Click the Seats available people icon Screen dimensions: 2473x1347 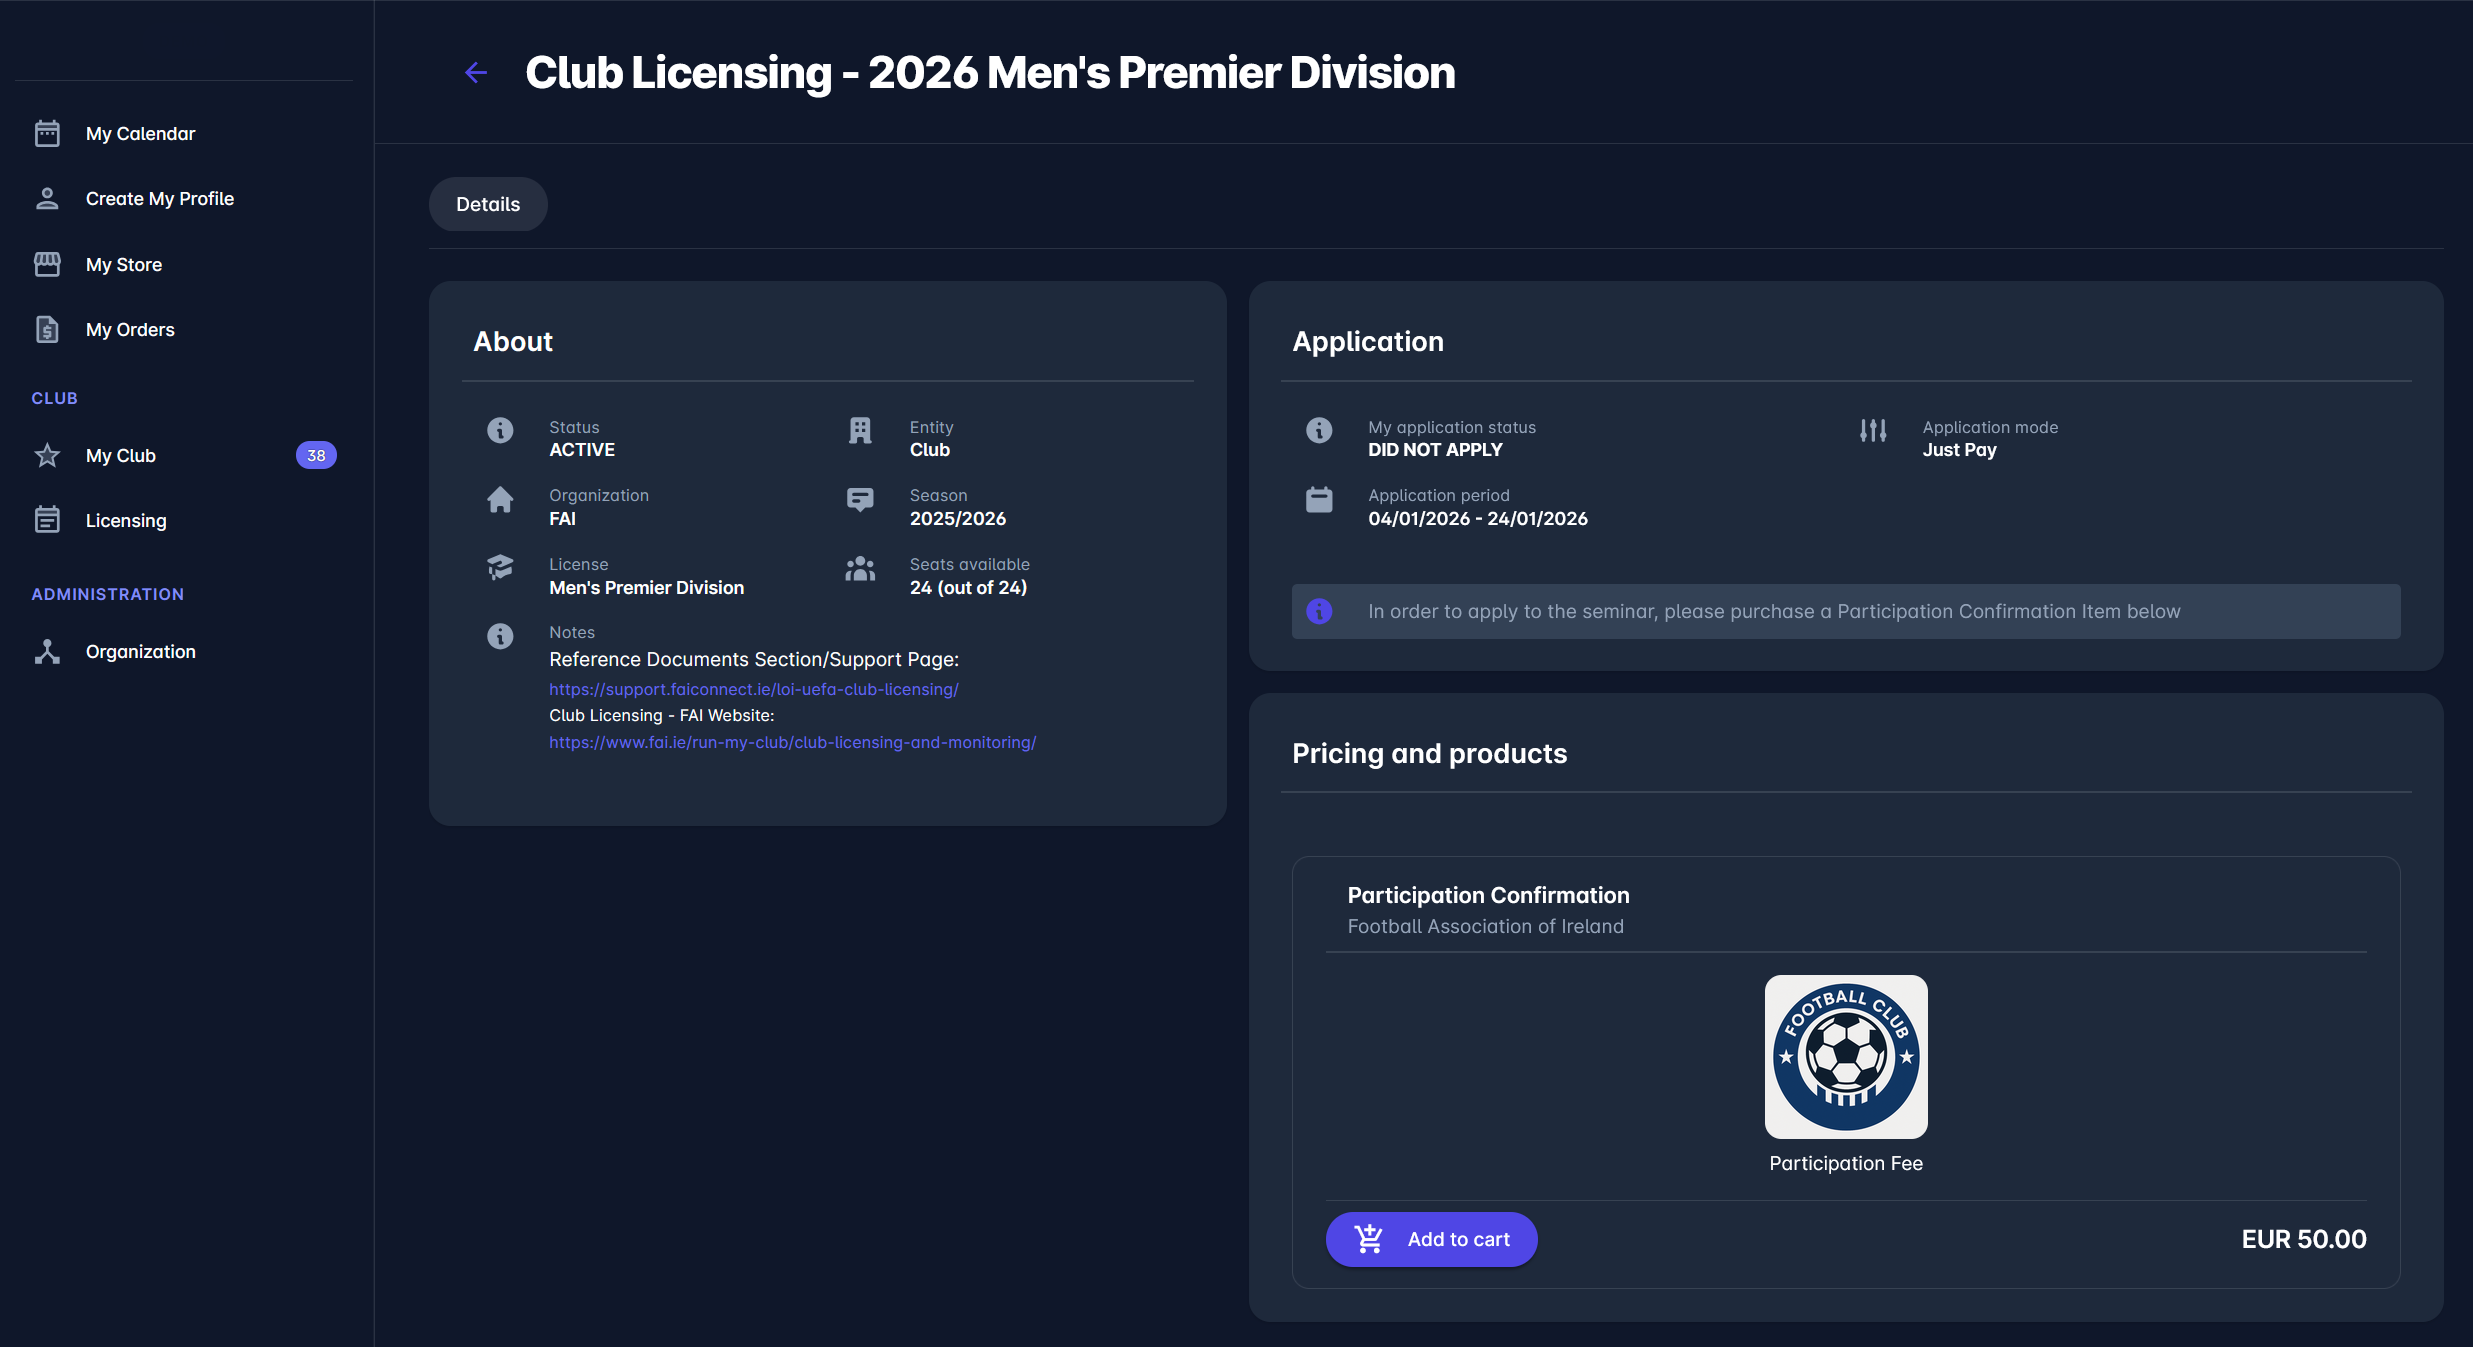click(860, 569)
